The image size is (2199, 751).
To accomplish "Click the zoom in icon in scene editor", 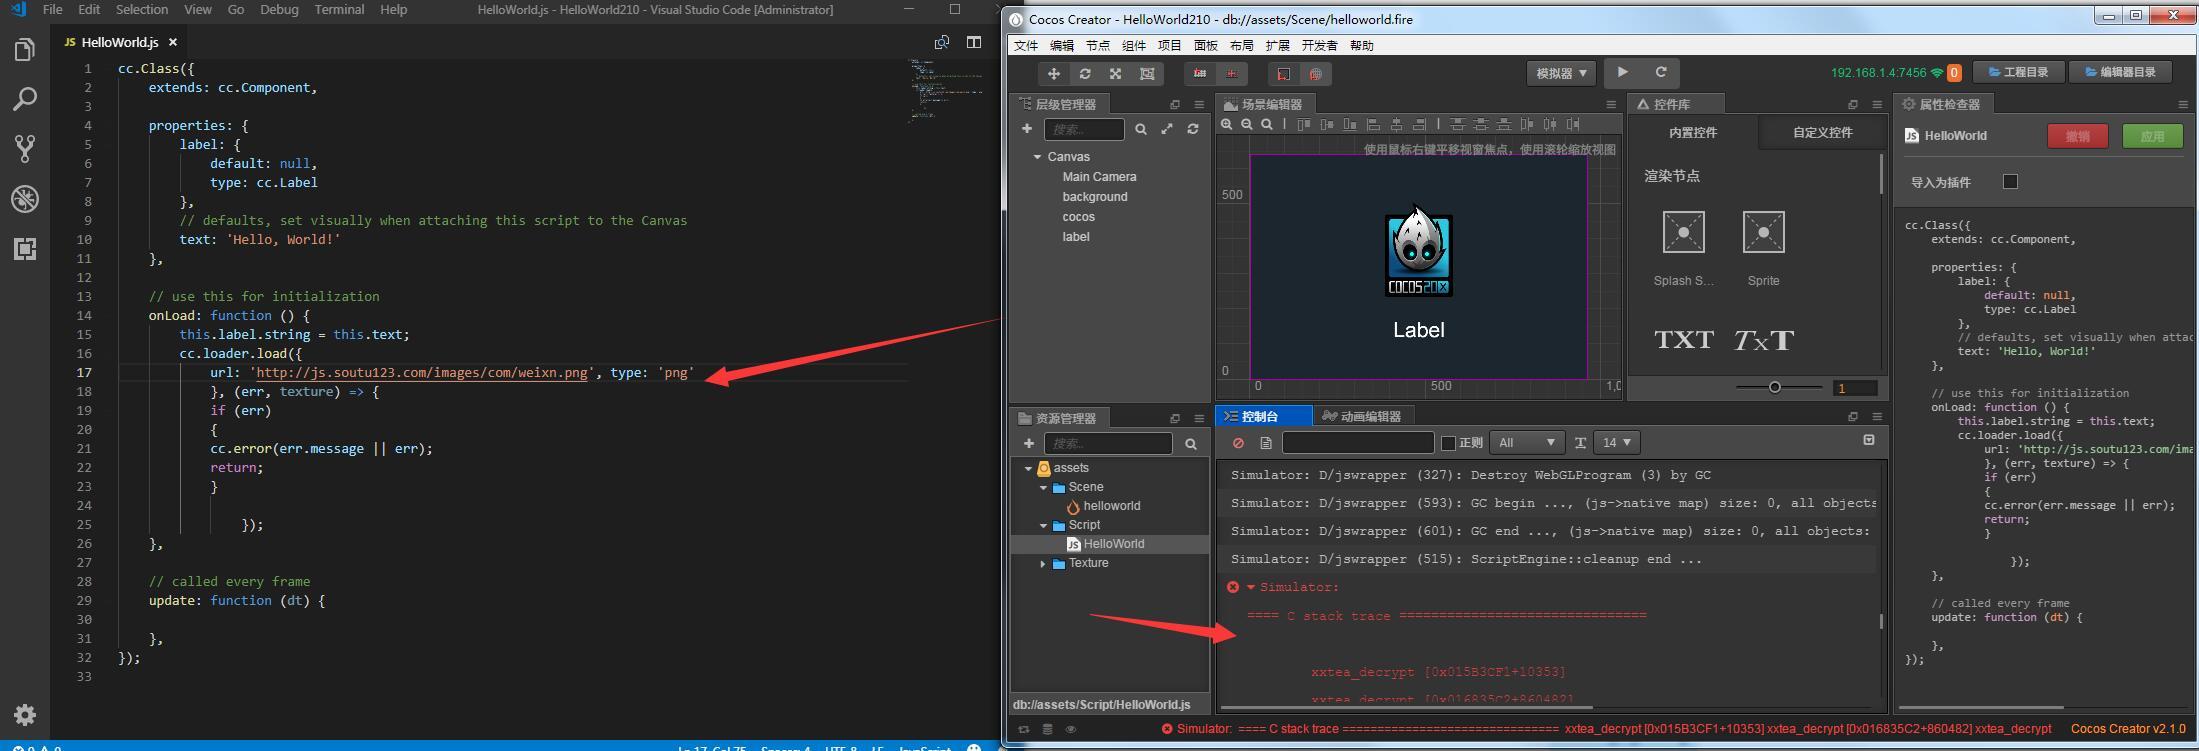I will click(1227, 125).
